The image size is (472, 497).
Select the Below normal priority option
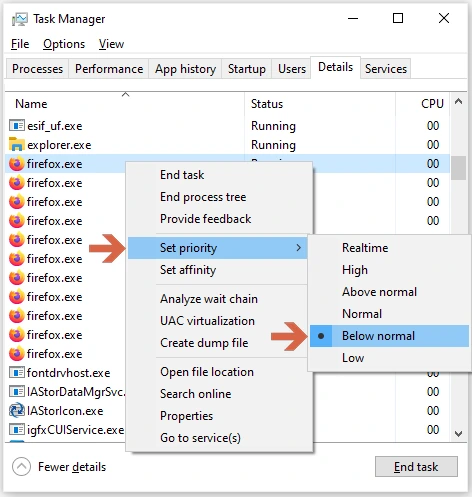pos(389,336)
